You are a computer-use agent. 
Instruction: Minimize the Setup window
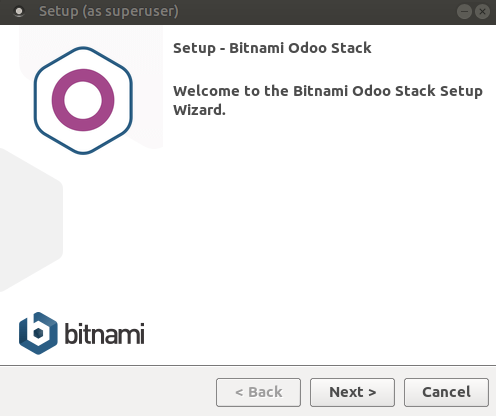pos(464,12)
